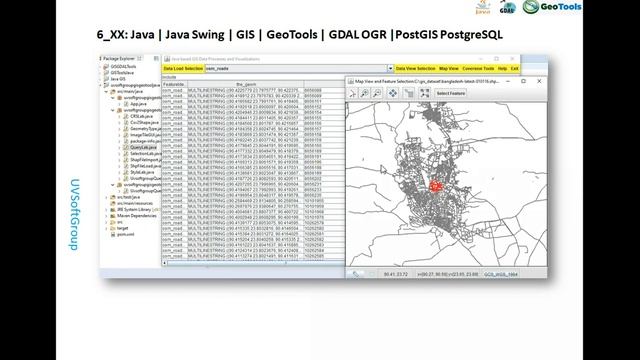Expand the target folder arrow
Screen dimensions: 640x360
coord(107,228)
